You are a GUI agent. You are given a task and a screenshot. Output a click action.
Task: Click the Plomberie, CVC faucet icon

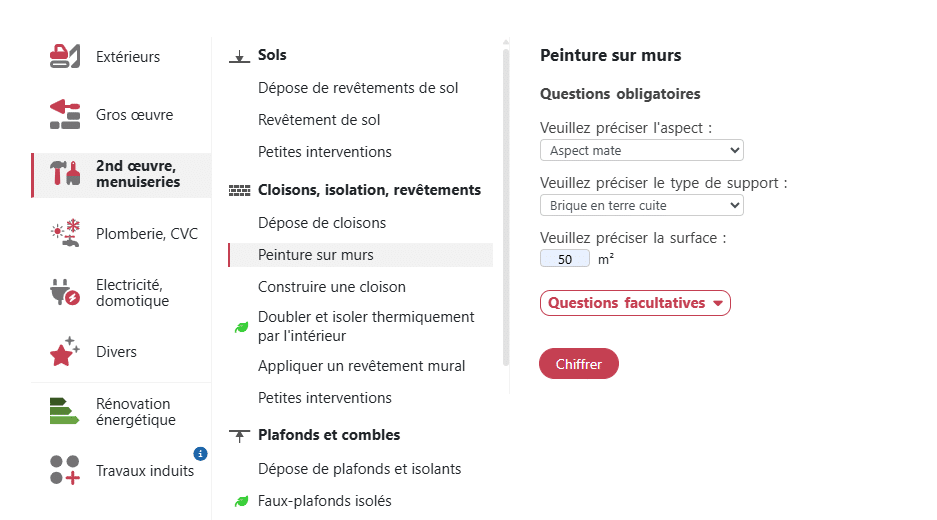click(x=64, y=234)
